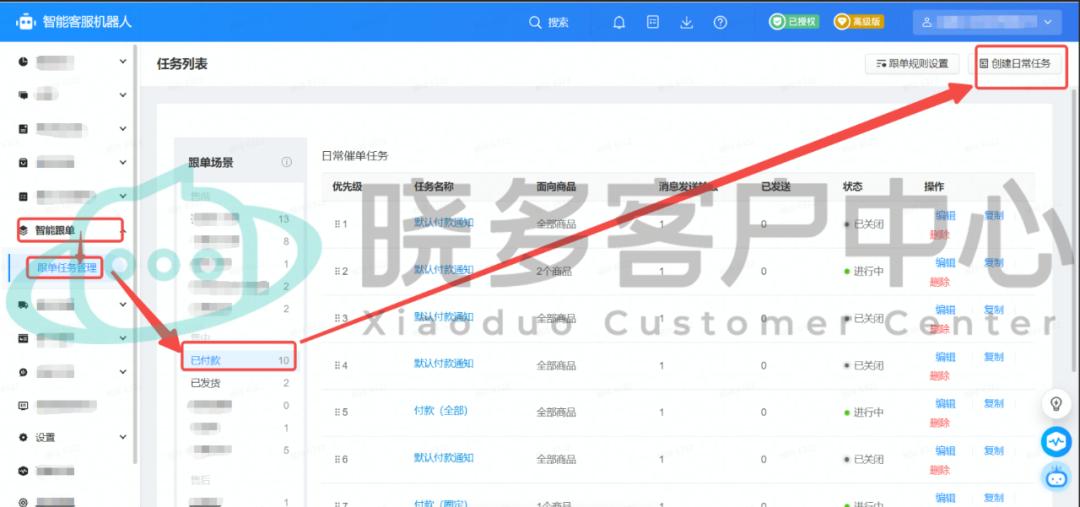Click the 智能客服机器人 app title
This screenshot has height=507, width=1080.
[x=87, y=22]
